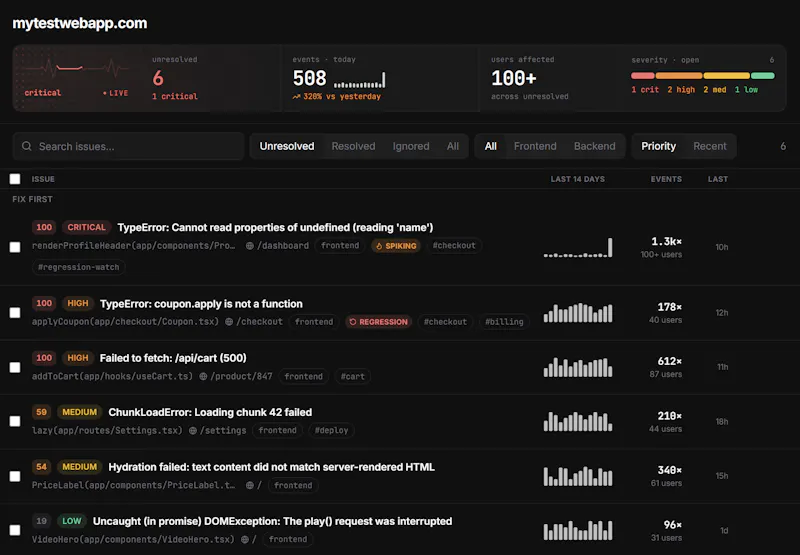Viewport: 800px width, 555px height.
Task: Click the #regression-watch tag
Action: [x=79, y=267]
